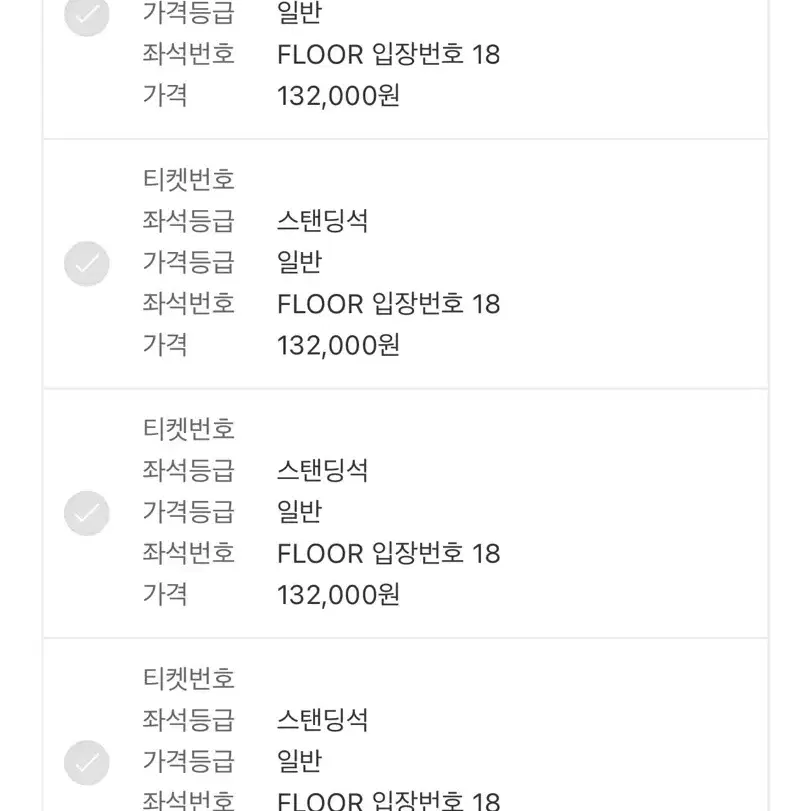Select 스탠딩석 seat grade in the second ticket

click(322, 221)
